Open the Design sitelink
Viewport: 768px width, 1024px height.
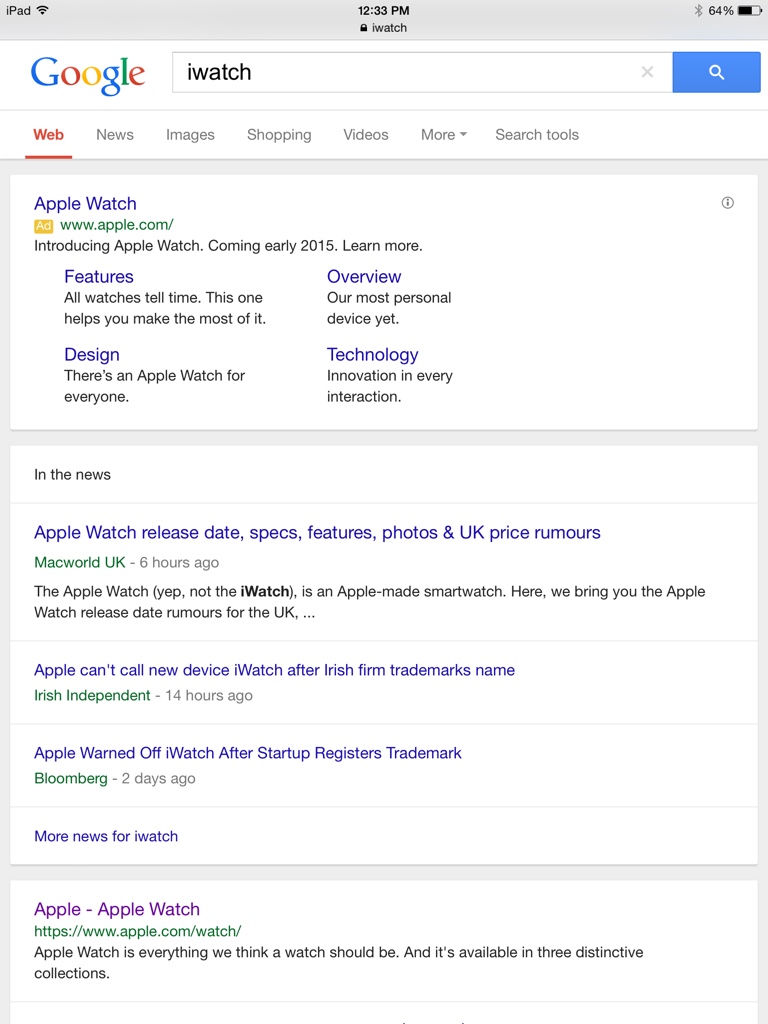coord(91,355)
